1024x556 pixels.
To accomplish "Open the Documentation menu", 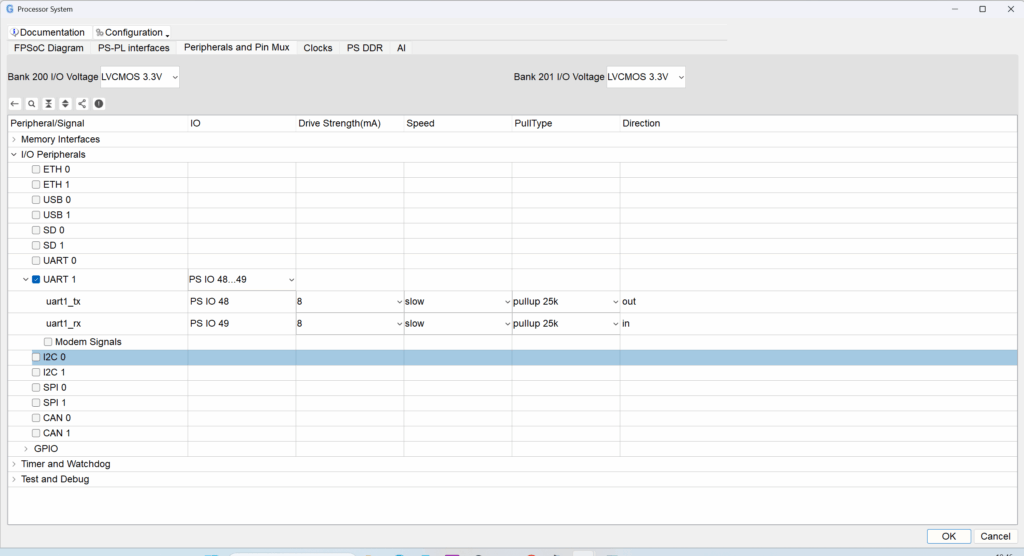I will pyautogui.click(x=48, y=32).
